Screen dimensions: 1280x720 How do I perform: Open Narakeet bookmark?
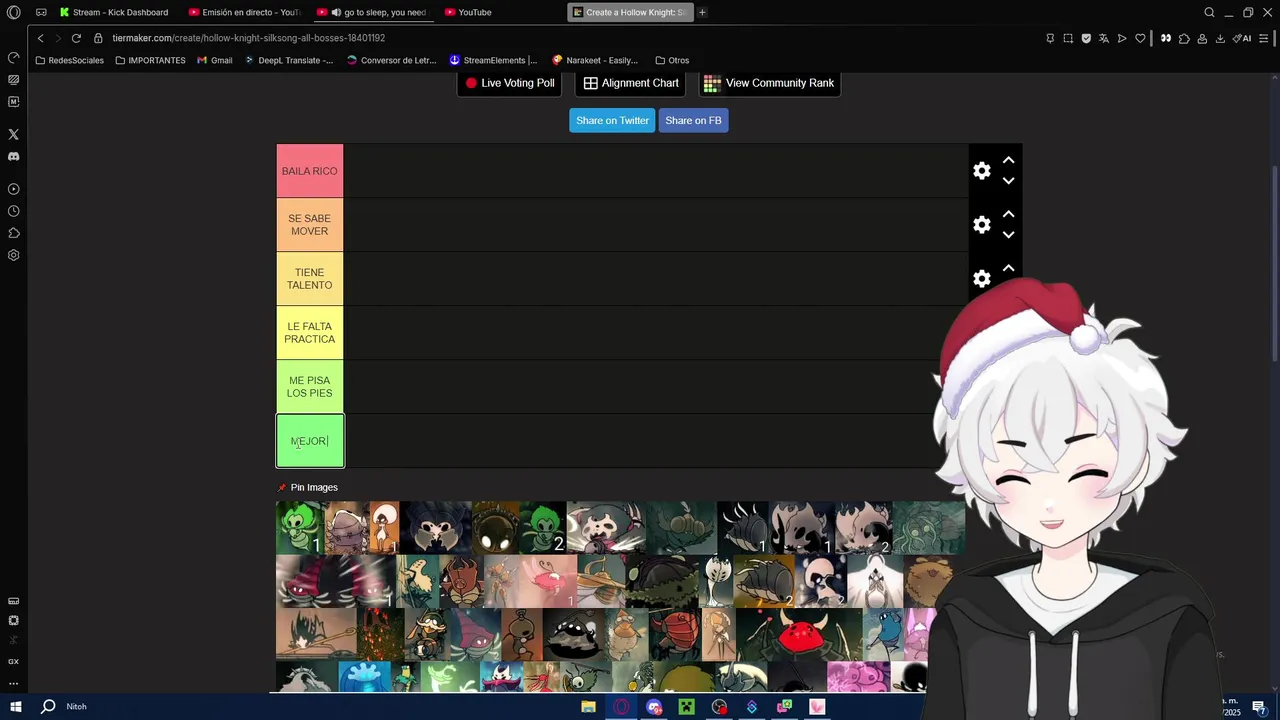595,60
